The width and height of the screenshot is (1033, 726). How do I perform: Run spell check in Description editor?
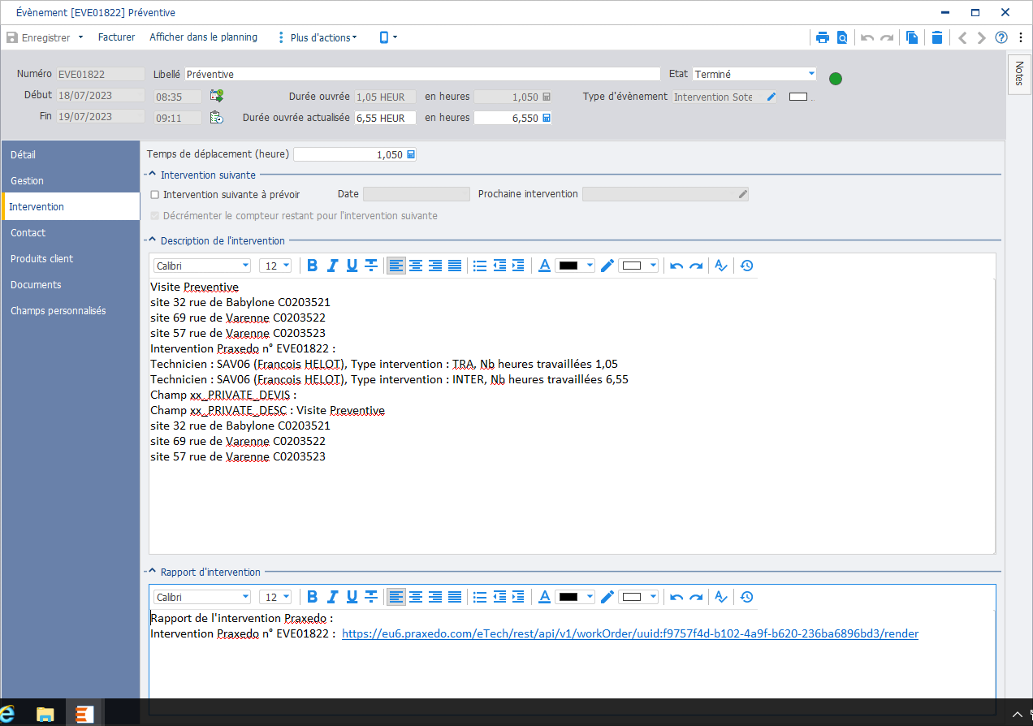(x=721, y=265)
